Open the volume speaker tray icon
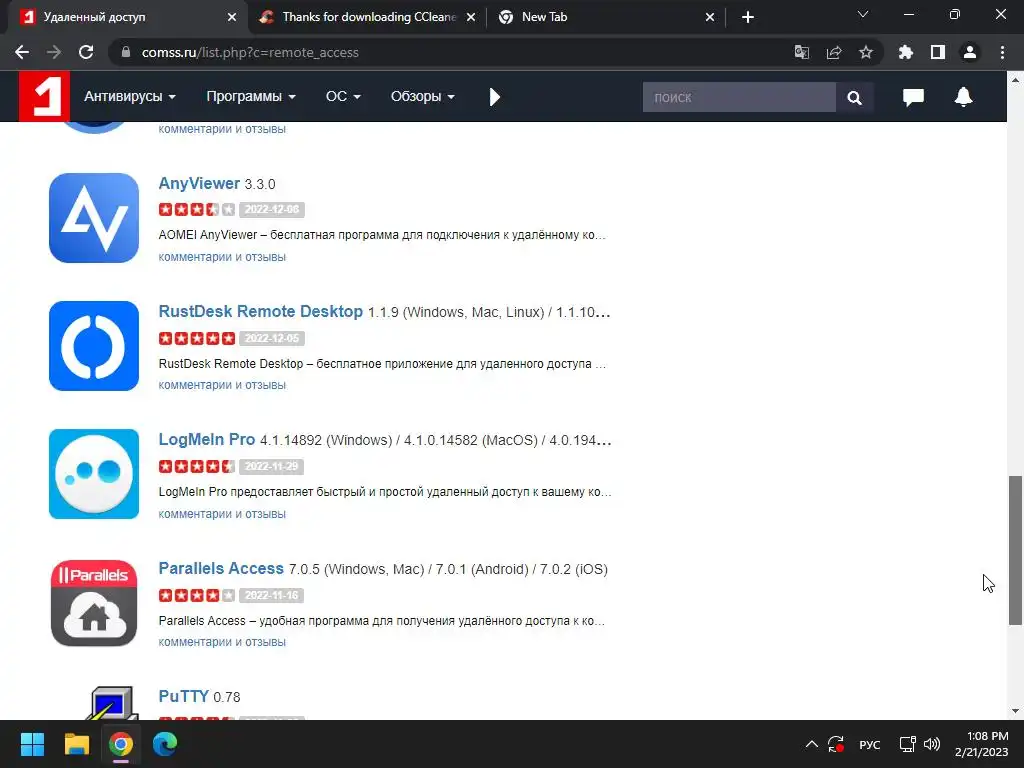The image size is (1024, 768). [932, 744]
